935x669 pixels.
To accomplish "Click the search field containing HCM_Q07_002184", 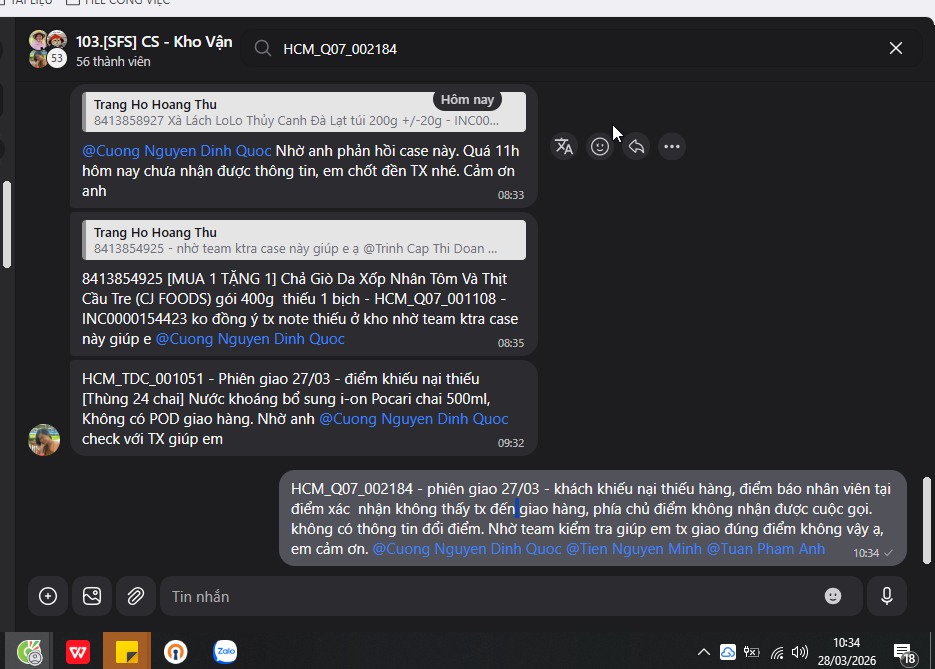I will (x=581, y=49).
